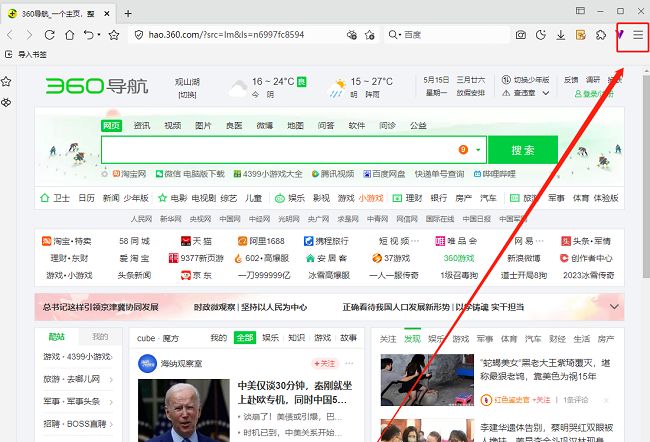Switch city with the [切换] link
Viewport: 650px width, 442px height.
coord(187,95)
